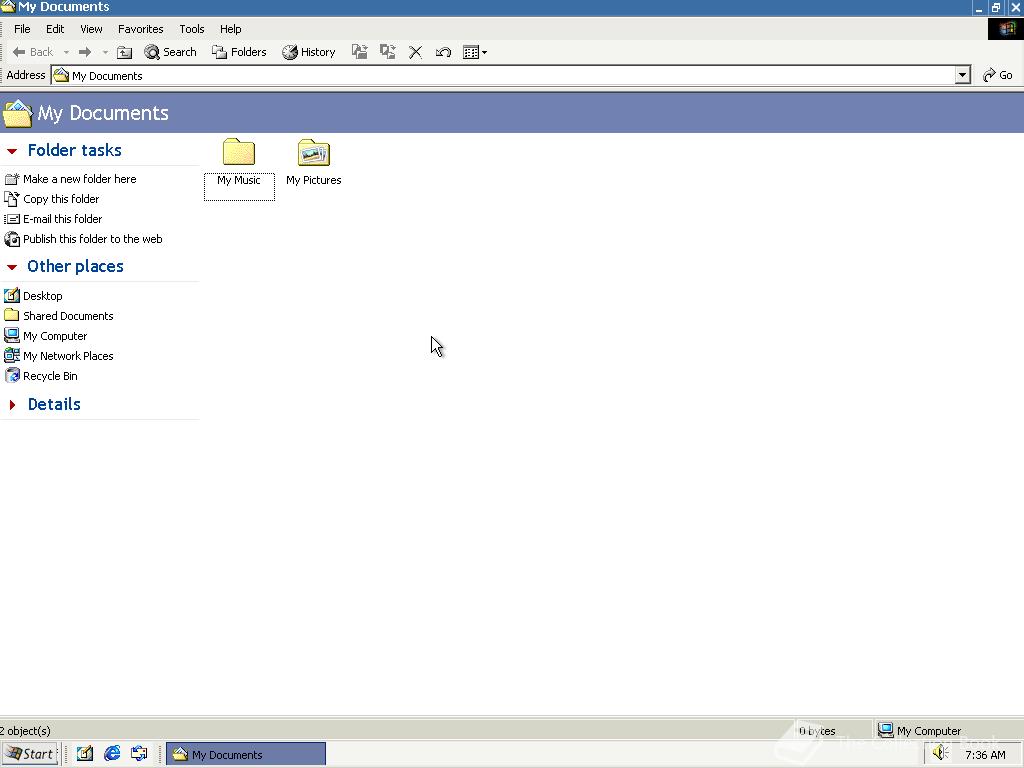The image size is (1024, 768).
Task: Restore the window with restore button
Action: pyautogui.click(x=996, y=7)
